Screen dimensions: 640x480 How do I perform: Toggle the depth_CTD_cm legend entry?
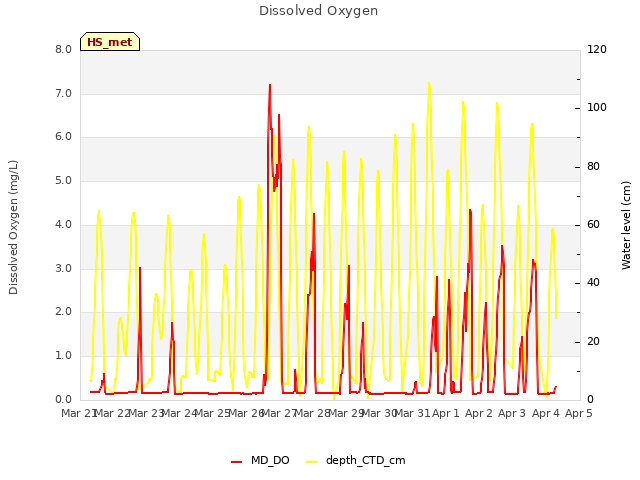(x=356, y=460)
